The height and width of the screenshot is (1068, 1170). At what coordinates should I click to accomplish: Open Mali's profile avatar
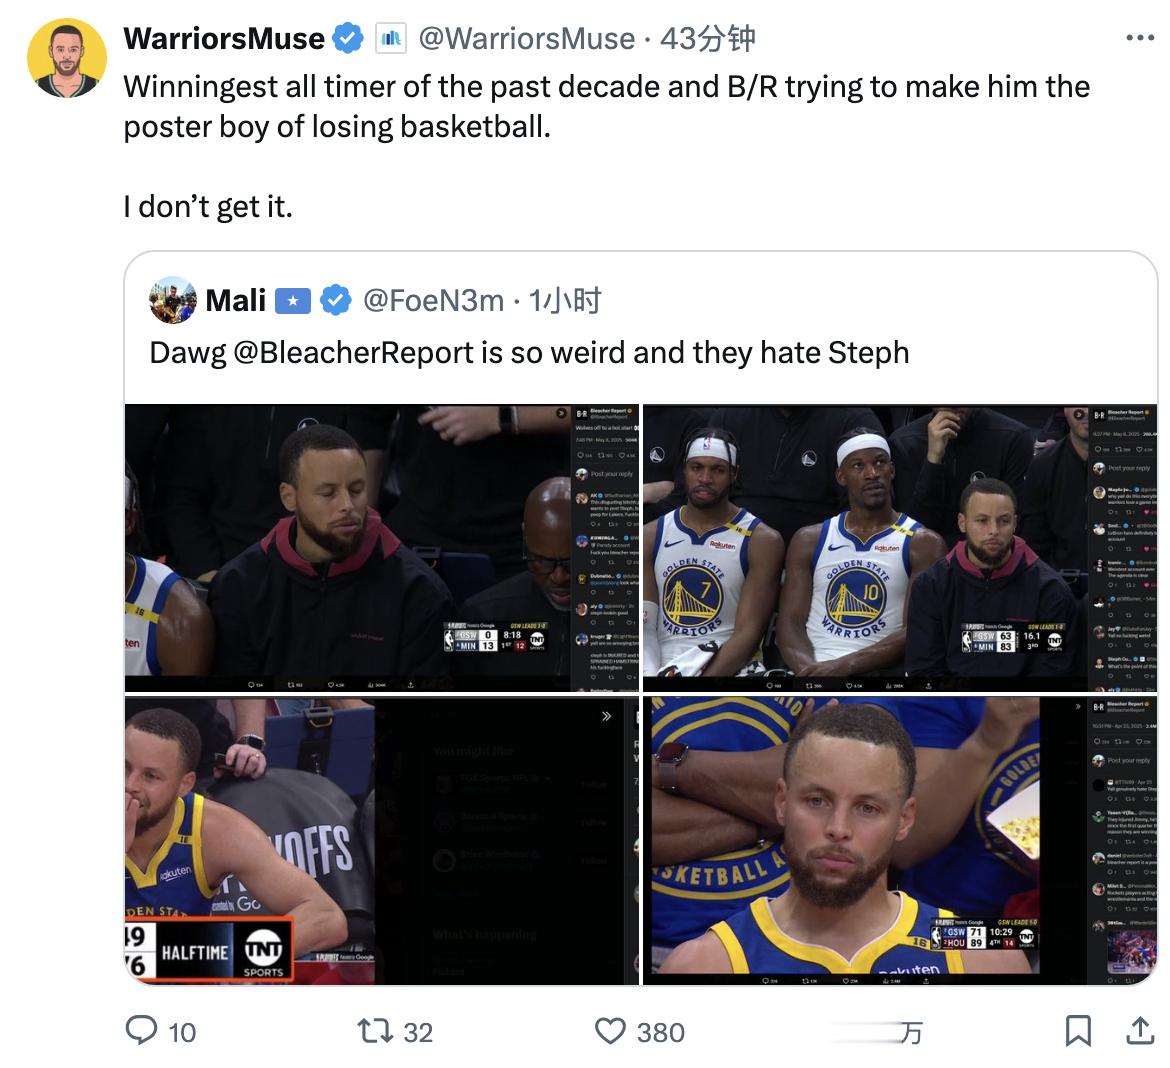pos(173,300)
